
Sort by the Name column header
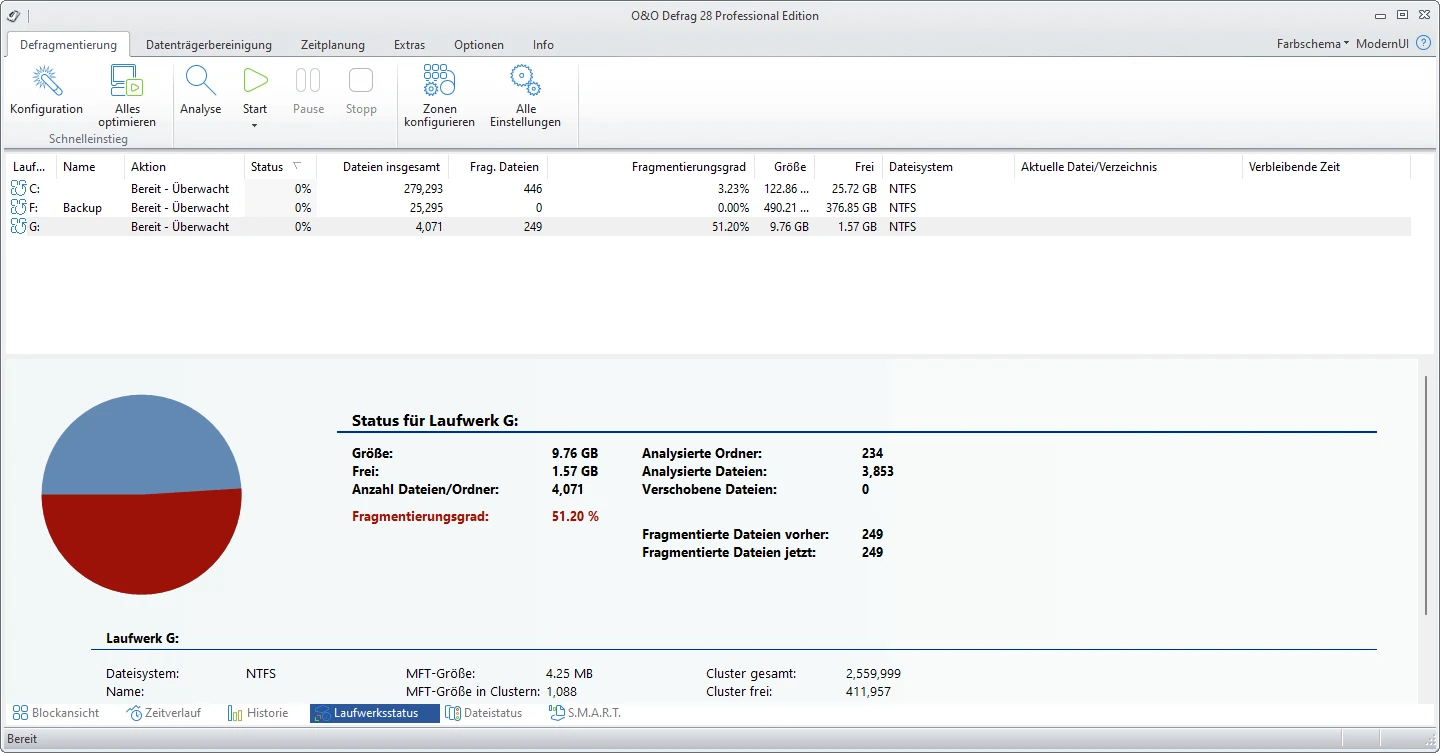[91, 167]
